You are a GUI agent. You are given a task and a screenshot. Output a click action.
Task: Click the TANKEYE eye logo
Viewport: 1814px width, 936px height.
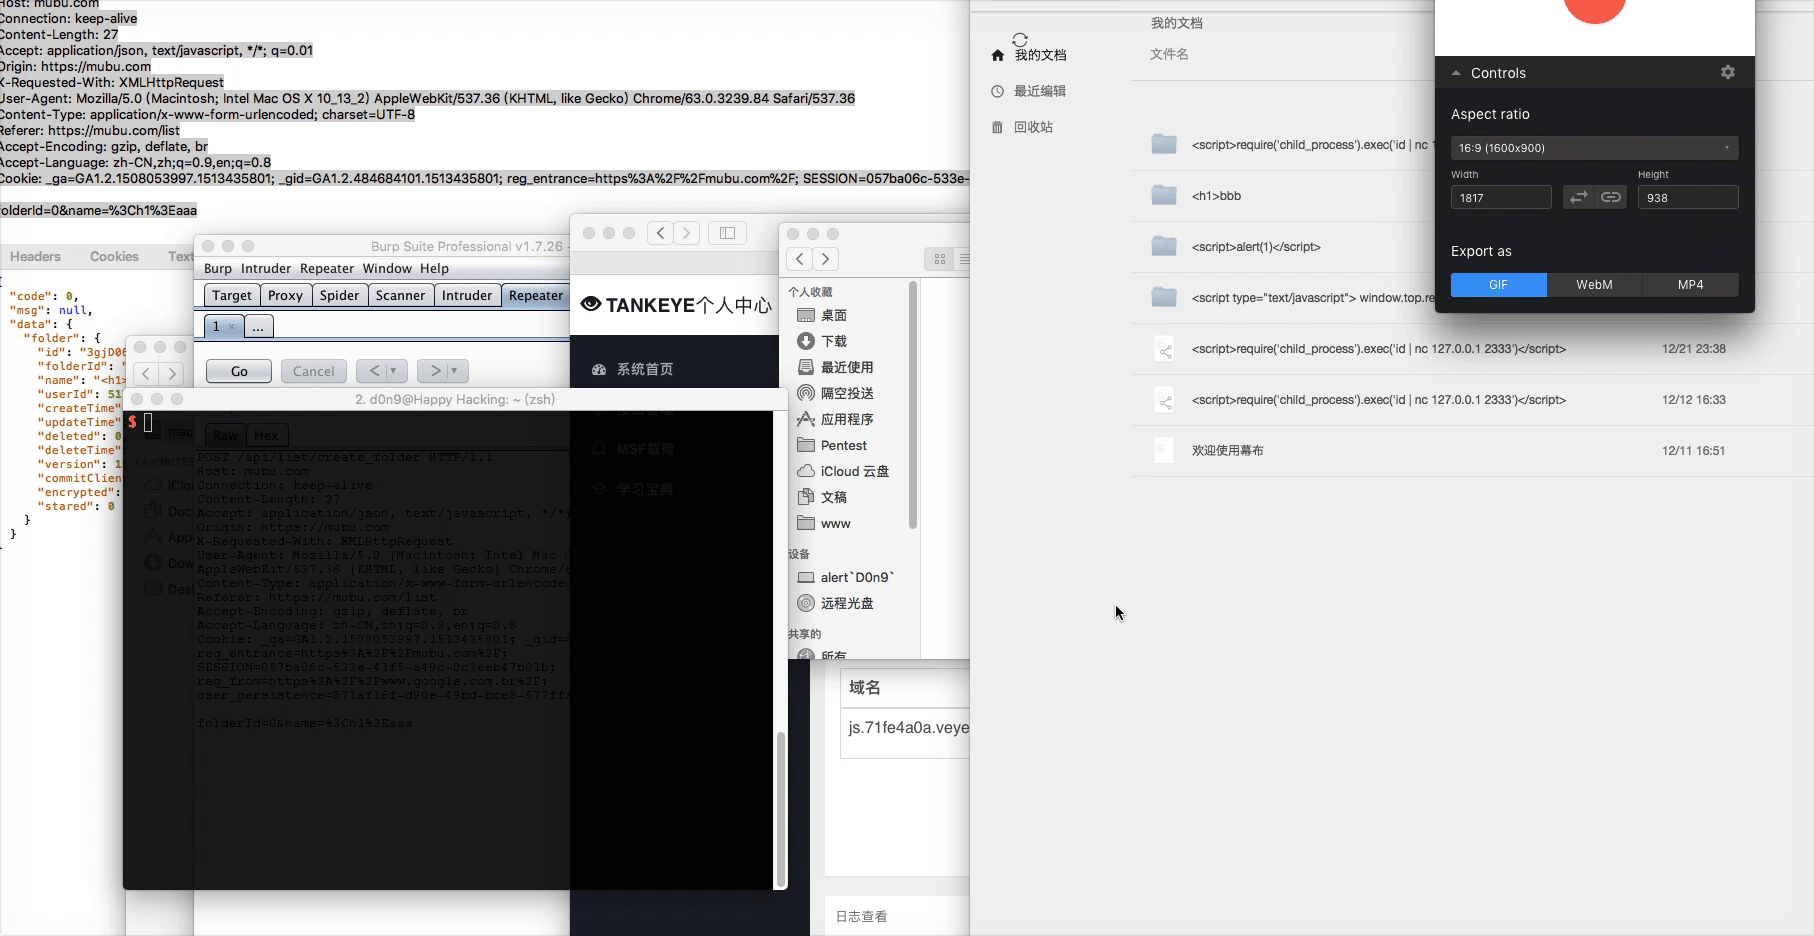(x=591, y=304)
